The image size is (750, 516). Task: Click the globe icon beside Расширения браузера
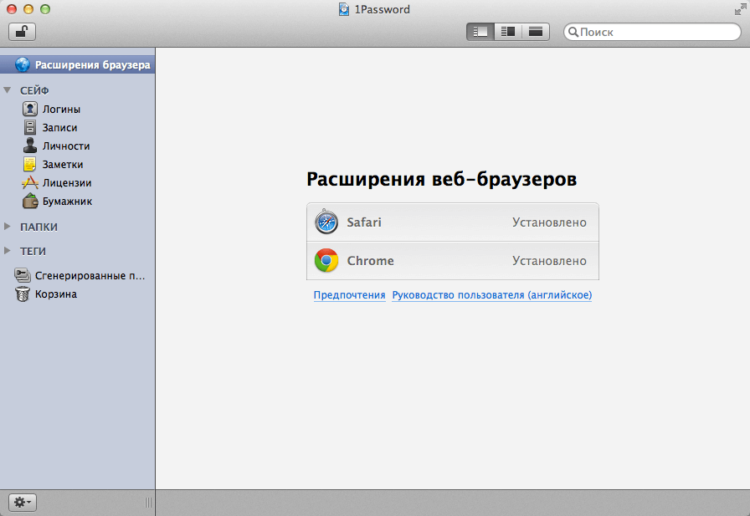pyautogui.click(x=22, y=65)
